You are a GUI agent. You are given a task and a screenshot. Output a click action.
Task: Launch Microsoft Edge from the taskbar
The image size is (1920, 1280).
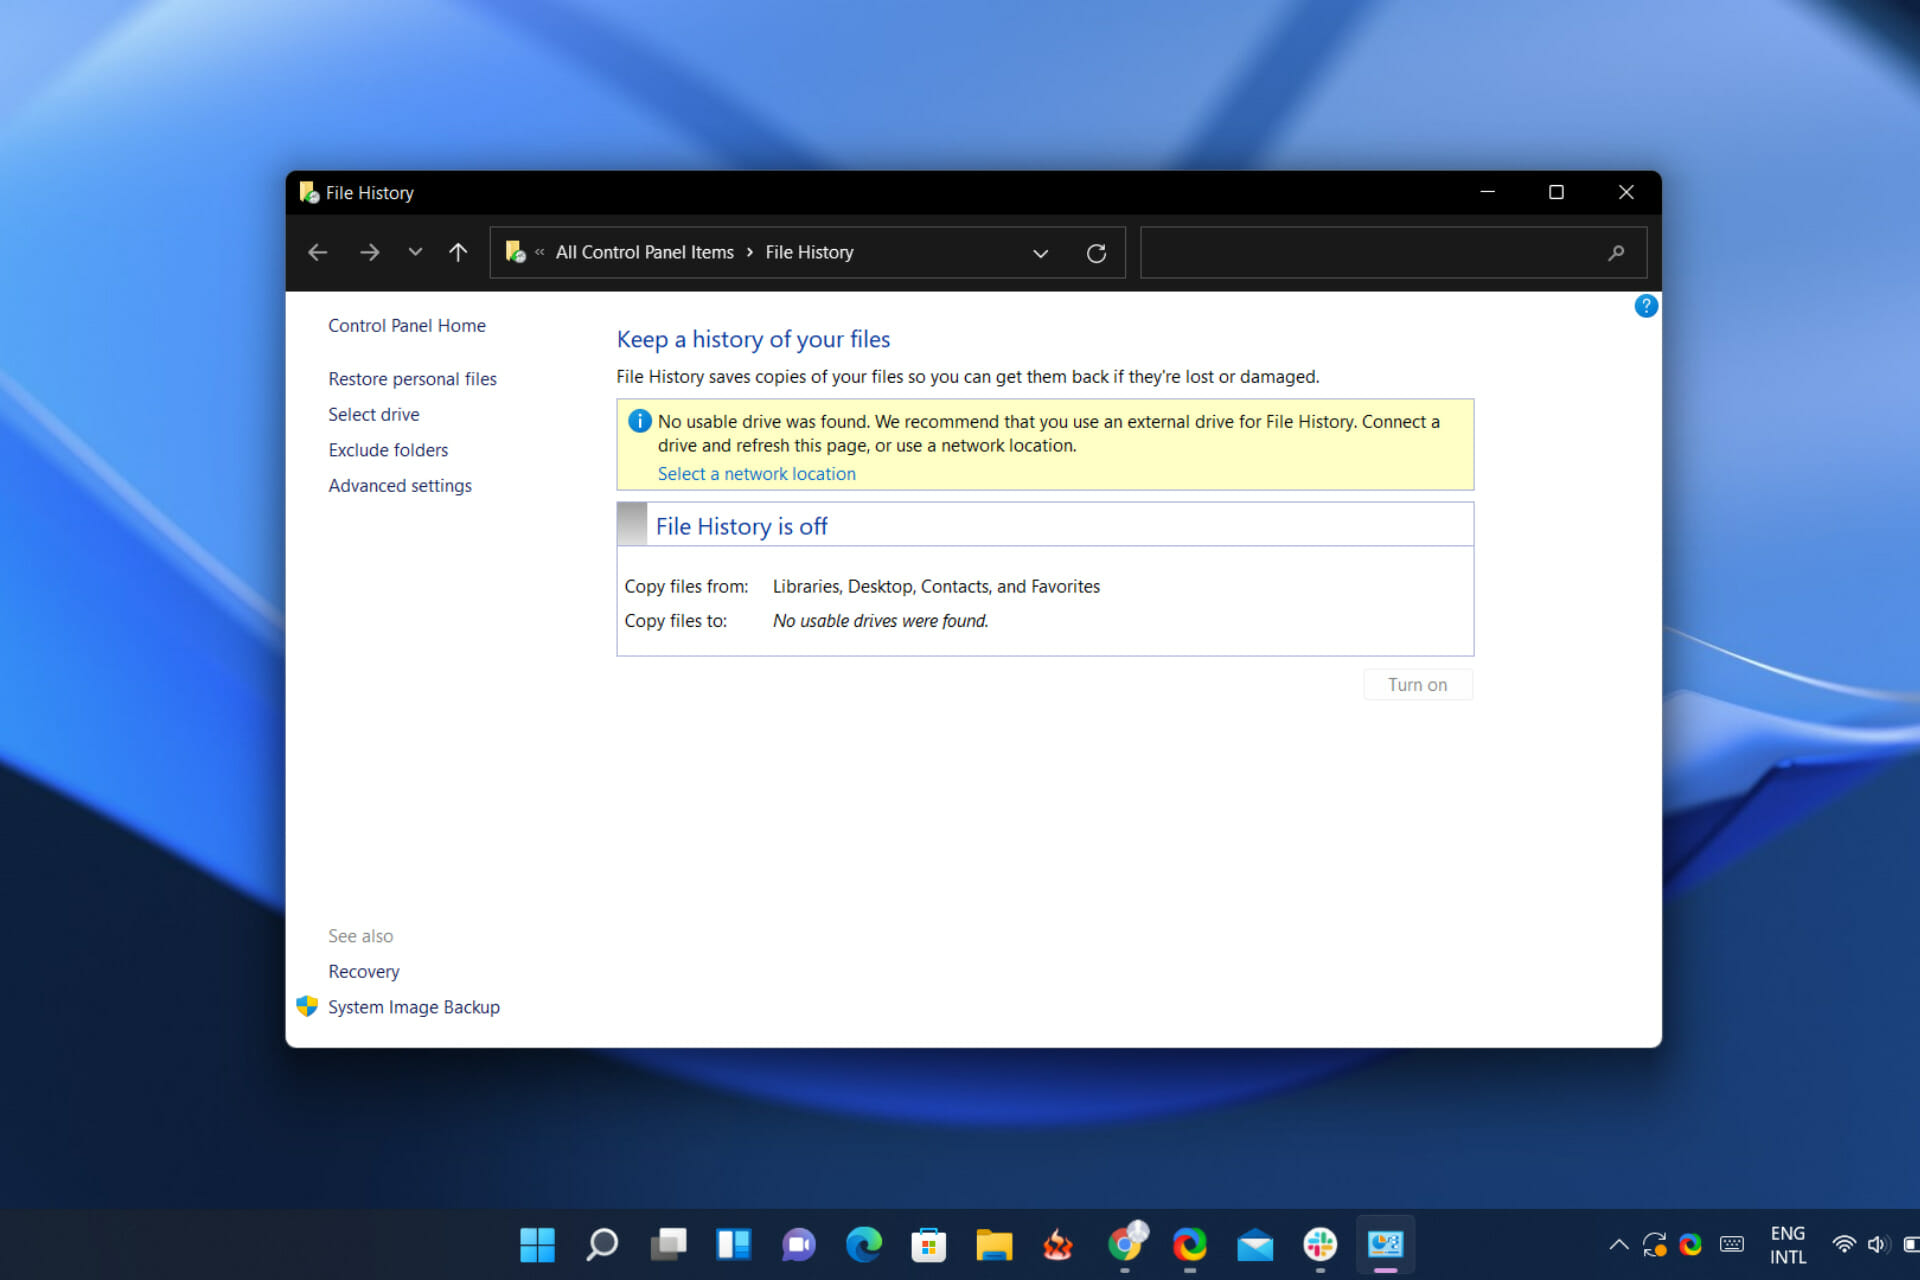(x=864, y=1245)
